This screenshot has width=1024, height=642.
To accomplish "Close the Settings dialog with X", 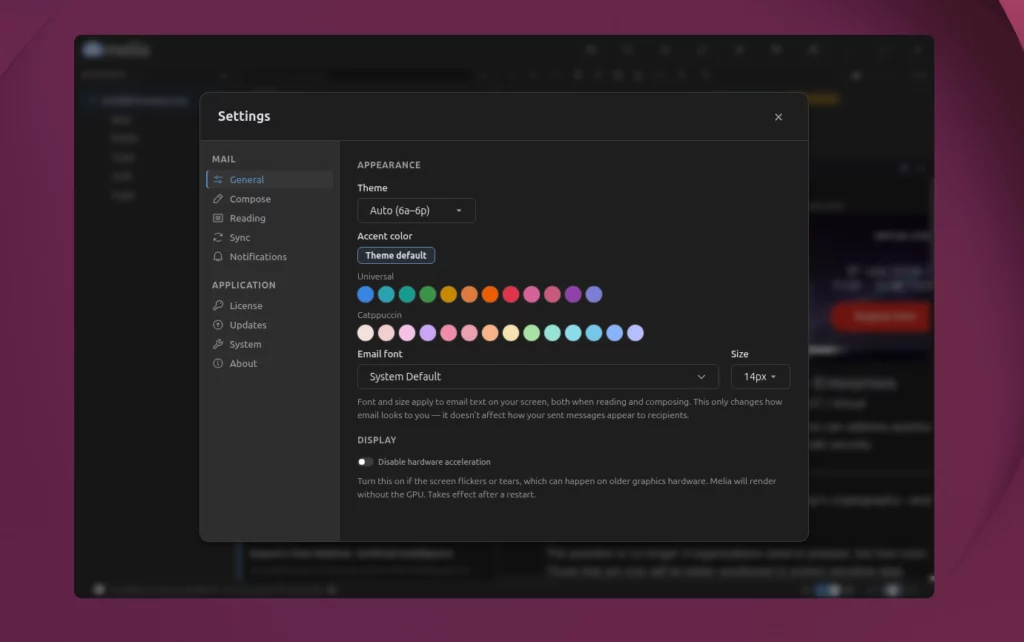I will tap(778, 117).
